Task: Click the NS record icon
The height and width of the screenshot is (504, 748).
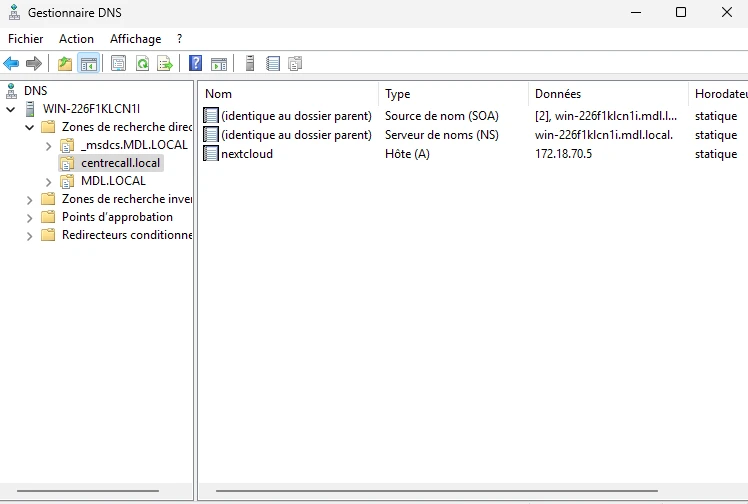Action: [211, 134]
